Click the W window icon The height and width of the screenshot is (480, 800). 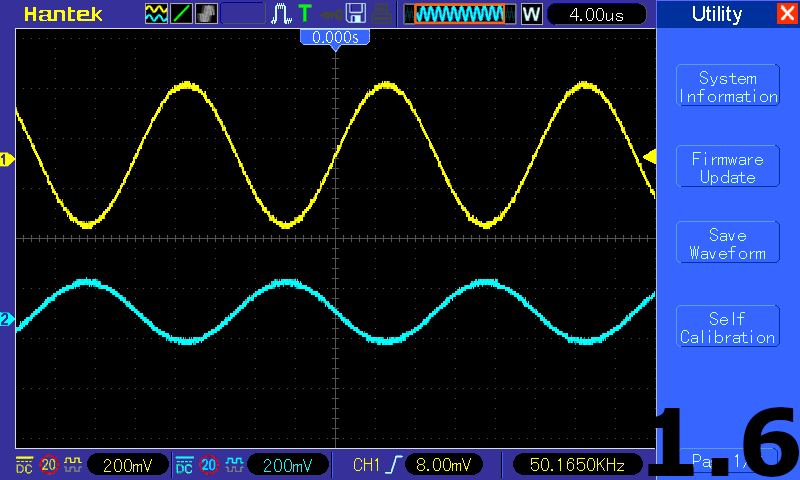point(531,14)
